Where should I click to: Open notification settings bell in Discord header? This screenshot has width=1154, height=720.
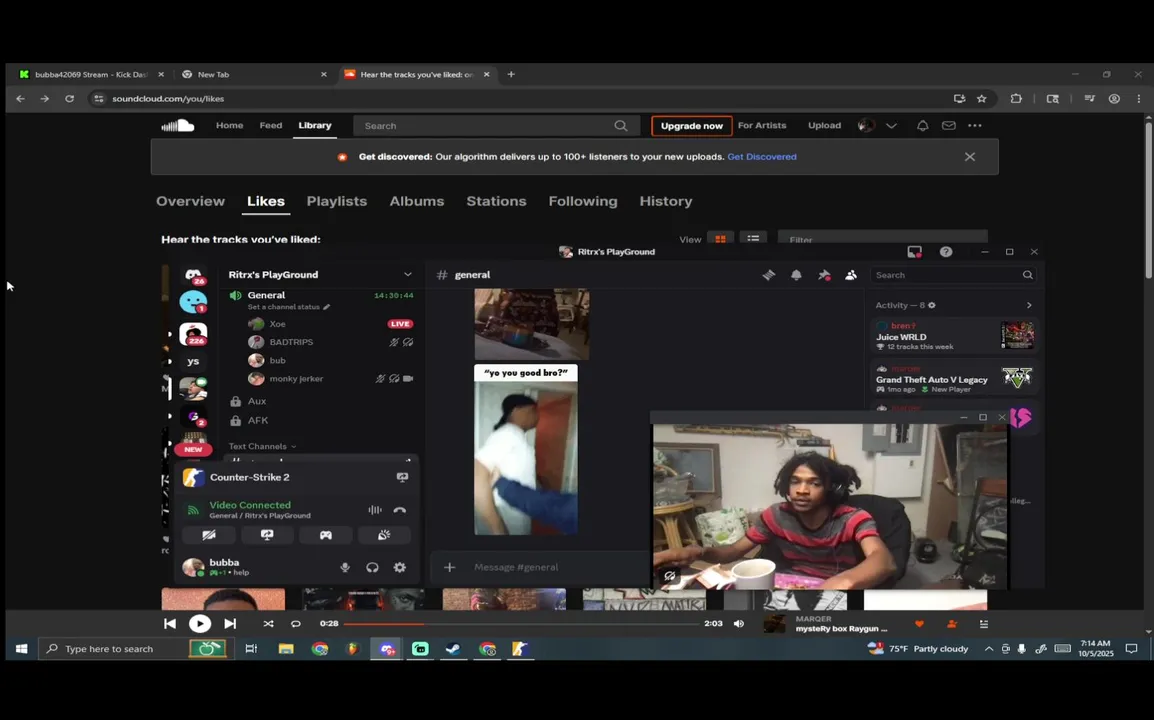pos(796,275)
